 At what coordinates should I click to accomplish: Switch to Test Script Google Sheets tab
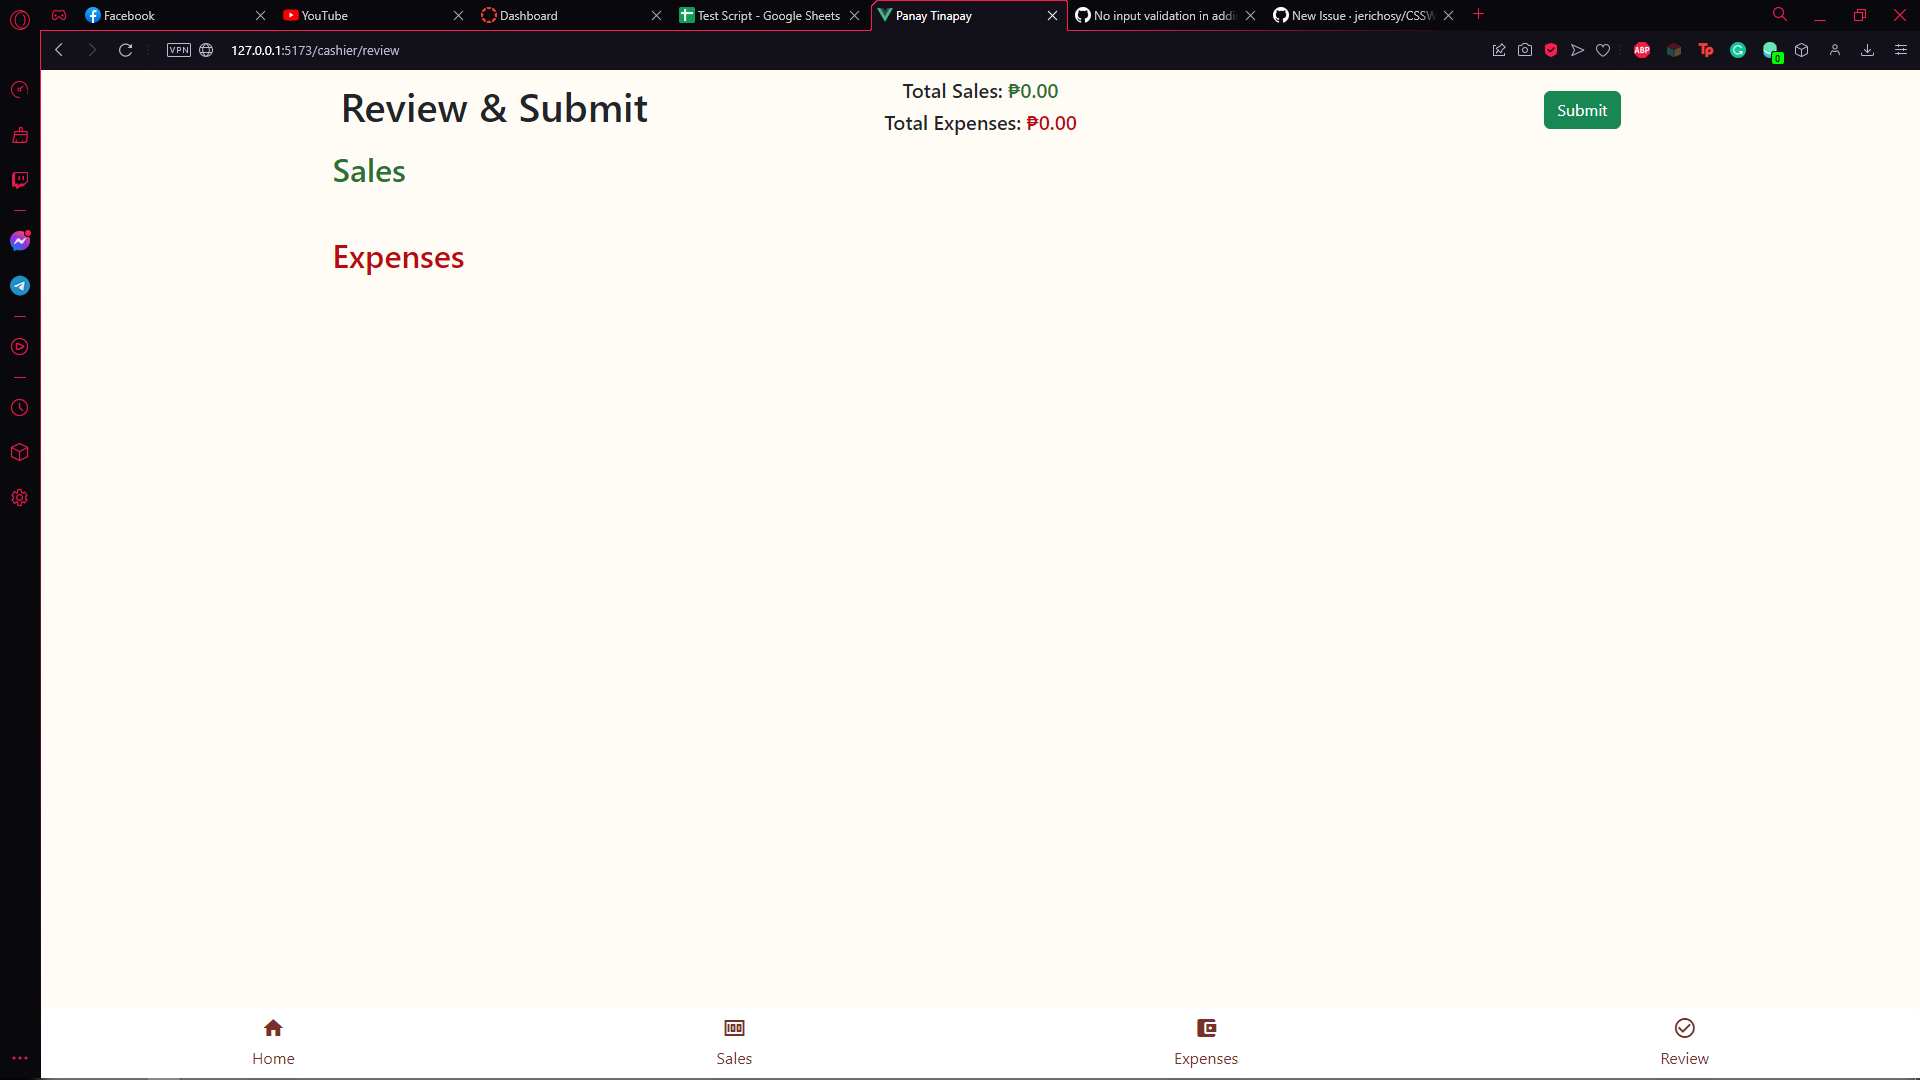[768, 16]
